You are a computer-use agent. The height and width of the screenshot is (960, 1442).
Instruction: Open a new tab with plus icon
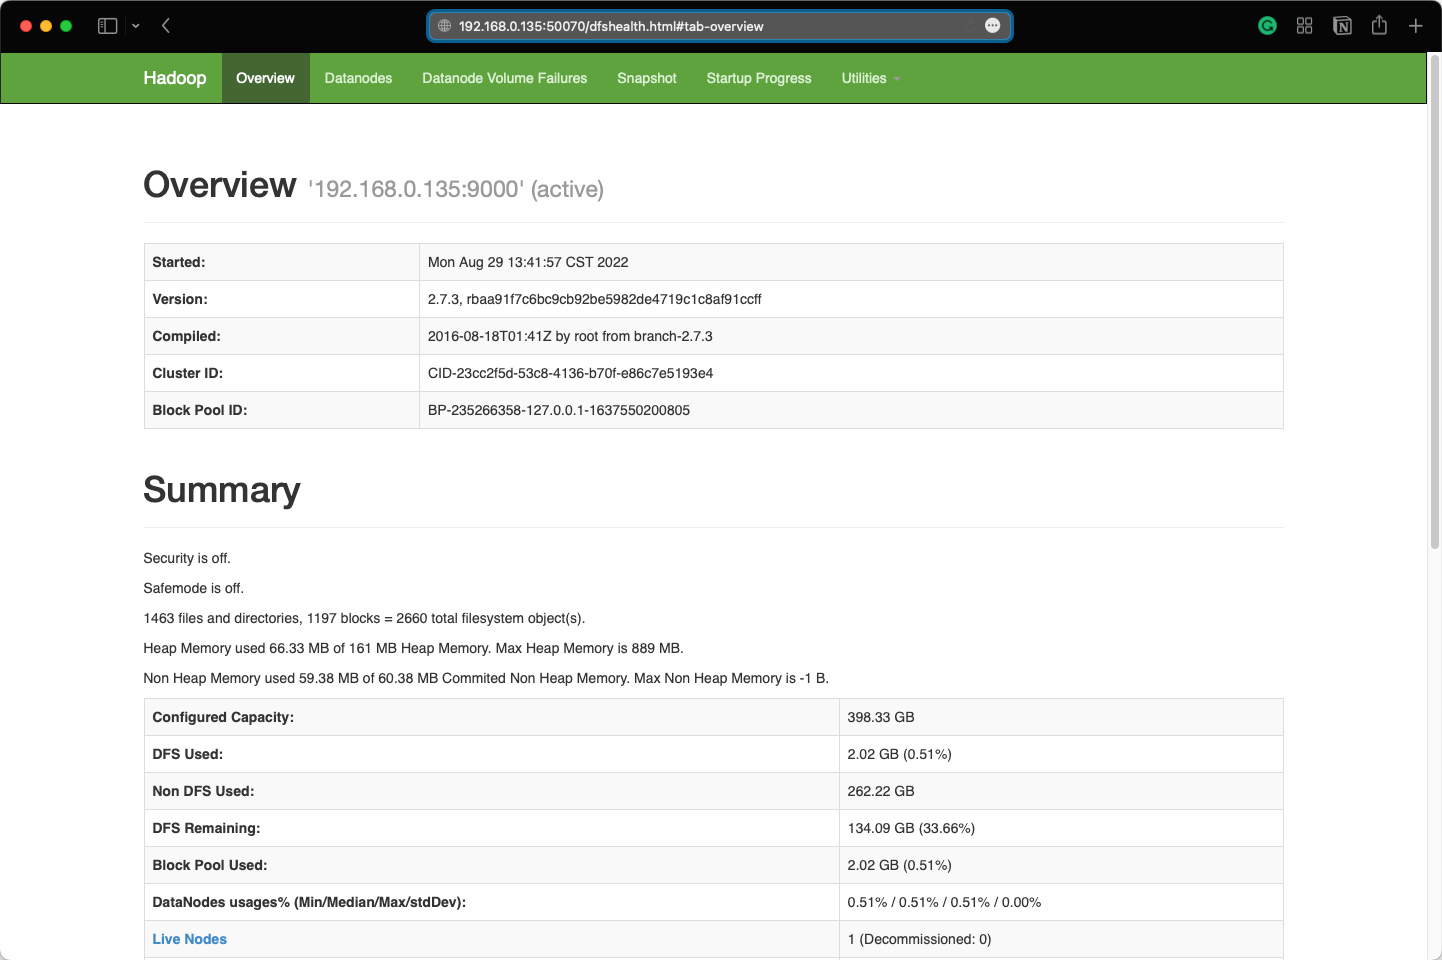[x=1415, y=26]
